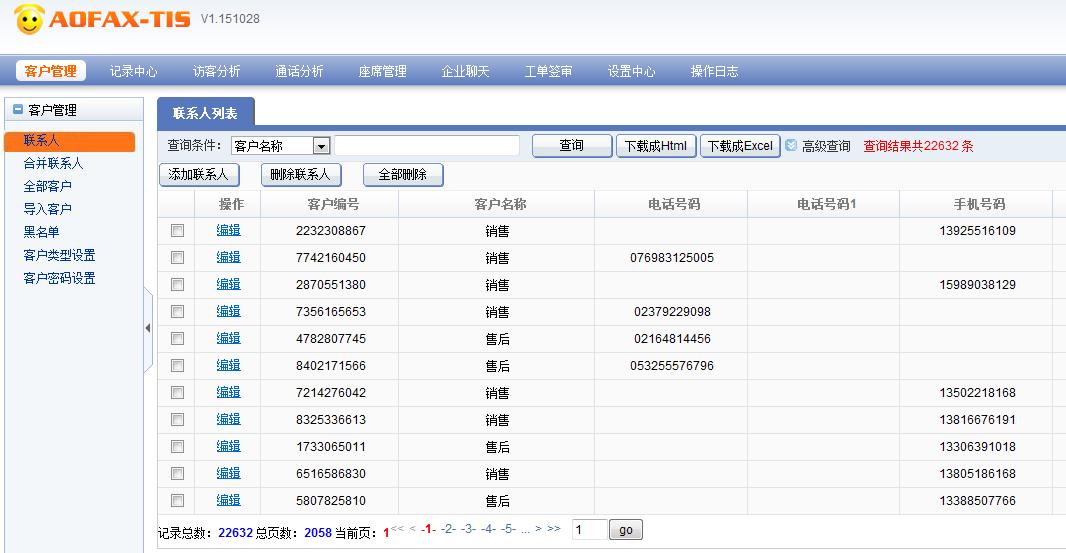Open the 记录中心 menu
Image resolution: width=1066 pixels, height=553 pixels.
tap(133, 71)
